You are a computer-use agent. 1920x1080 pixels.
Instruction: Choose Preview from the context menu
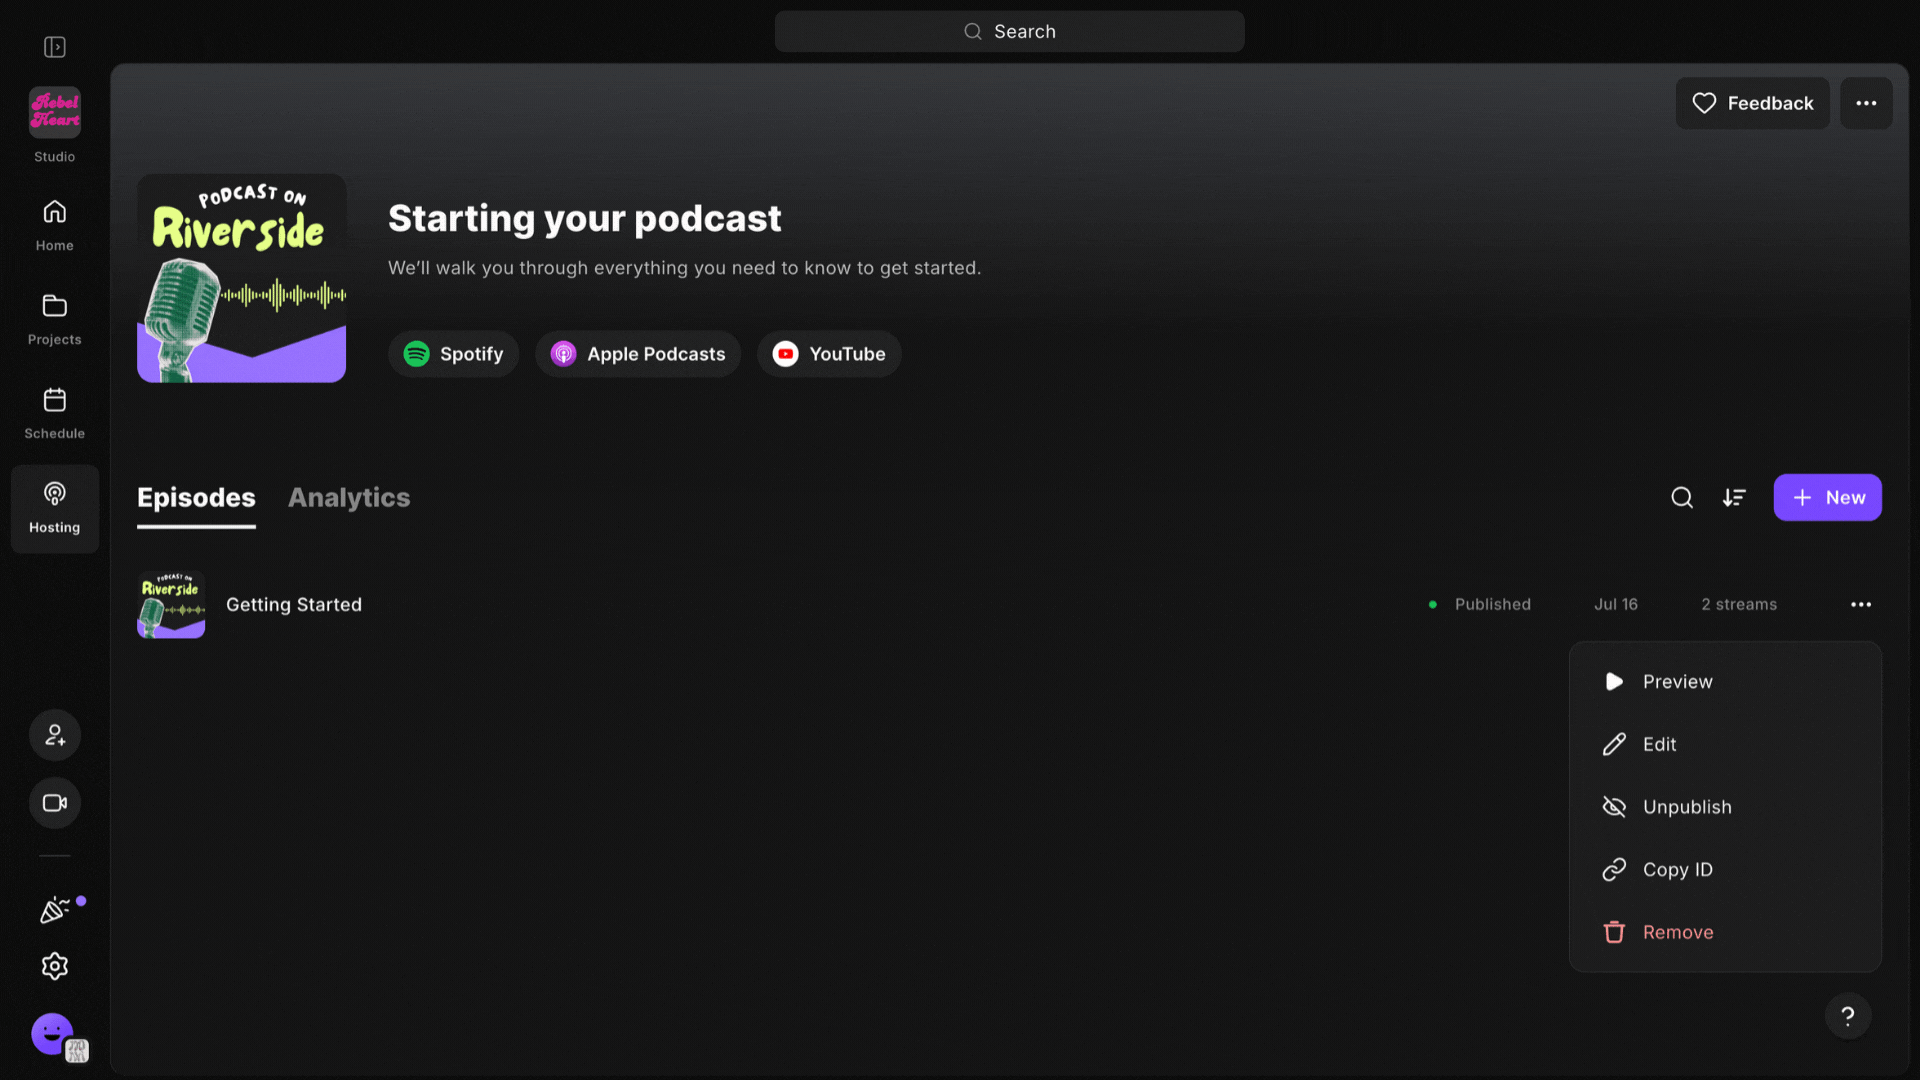pos(1725,682)
